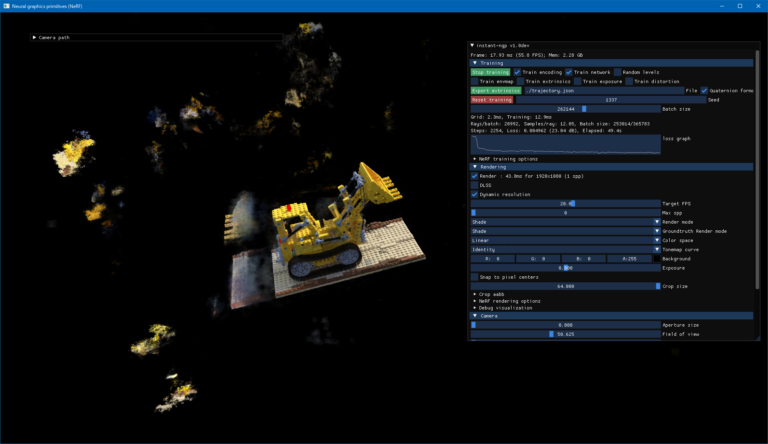Open the Tonemap curve dropdown
This screenshot has height=444, width=768.
click(565, 249)
